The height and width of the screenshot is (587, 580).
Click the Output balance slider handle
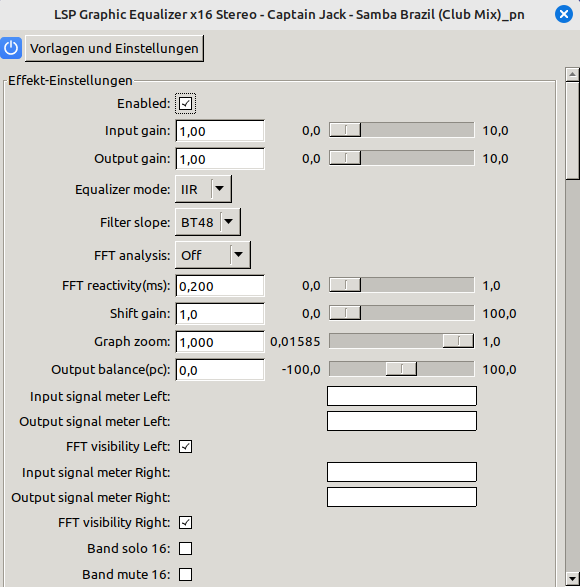tap(401, 369)
